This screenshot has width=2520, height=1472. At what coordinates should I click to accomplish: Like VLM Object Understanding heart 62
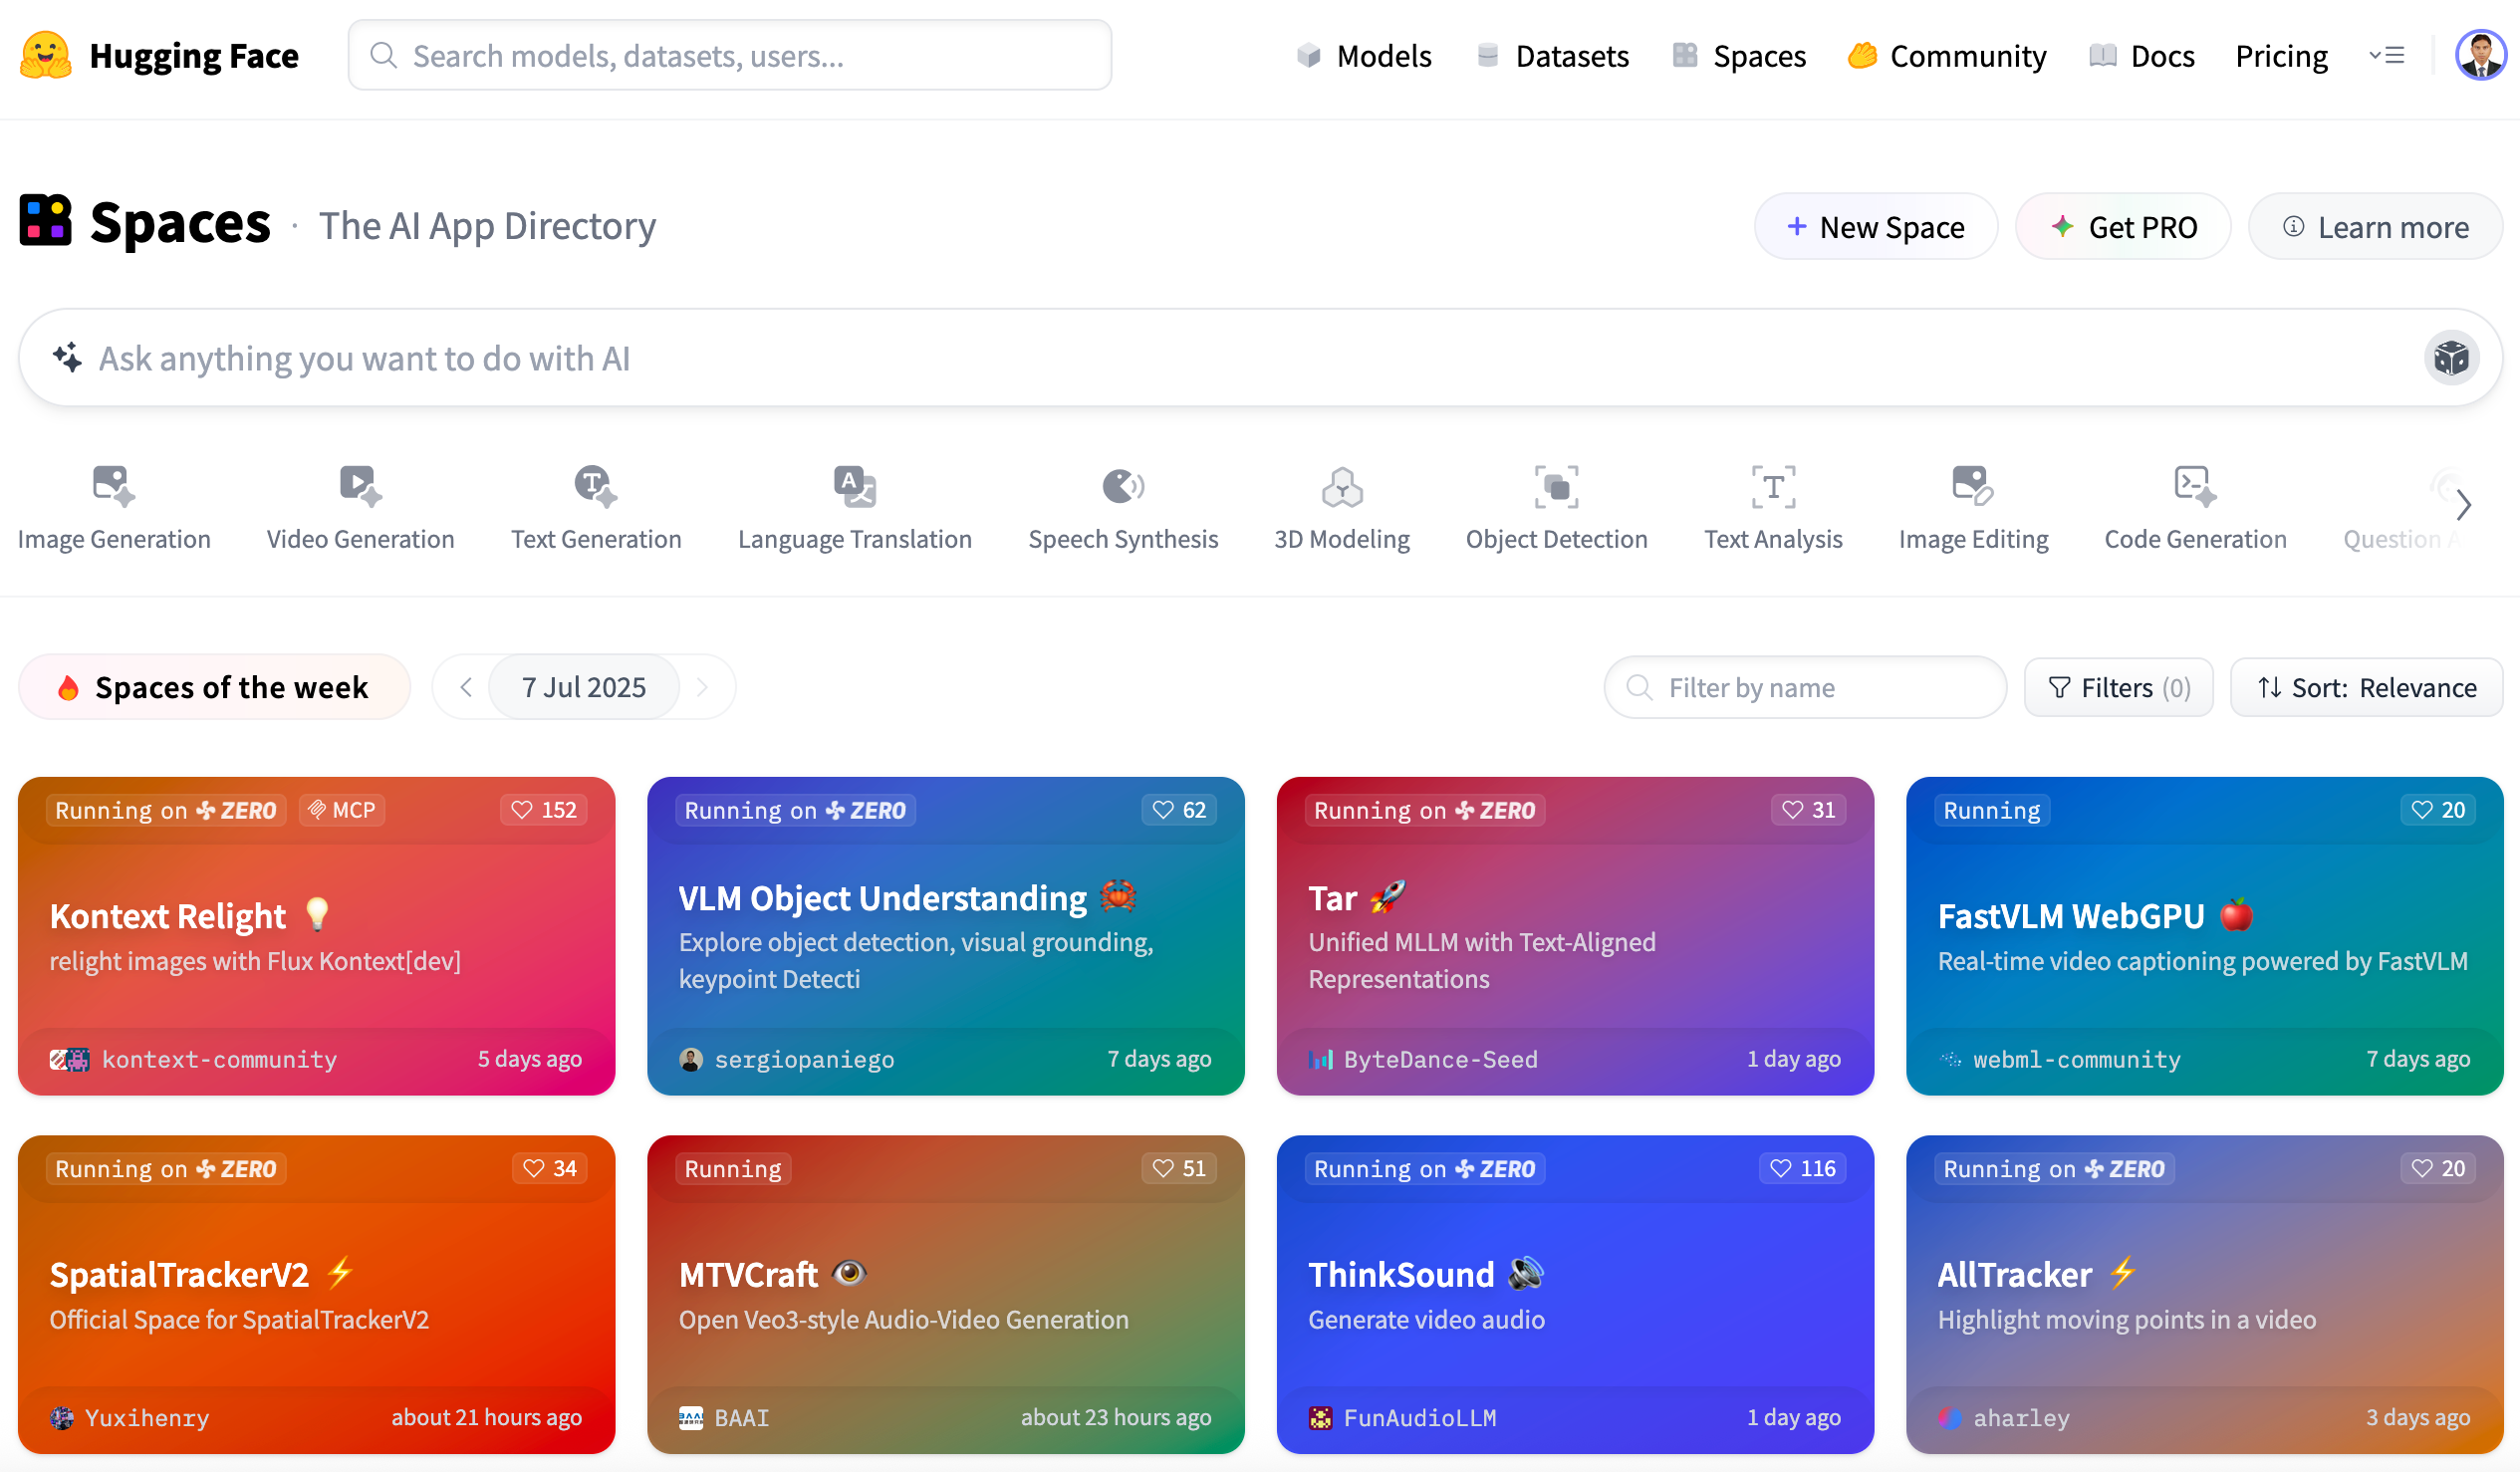click(1179, 810)
